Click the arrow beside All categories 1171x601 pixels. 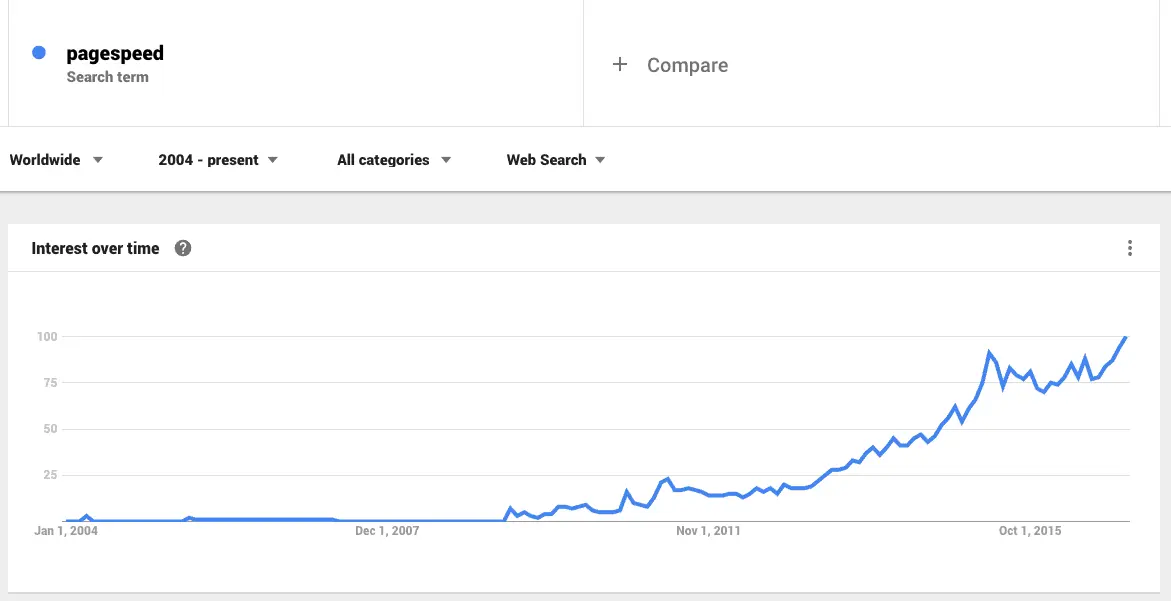tap(446, 160)
